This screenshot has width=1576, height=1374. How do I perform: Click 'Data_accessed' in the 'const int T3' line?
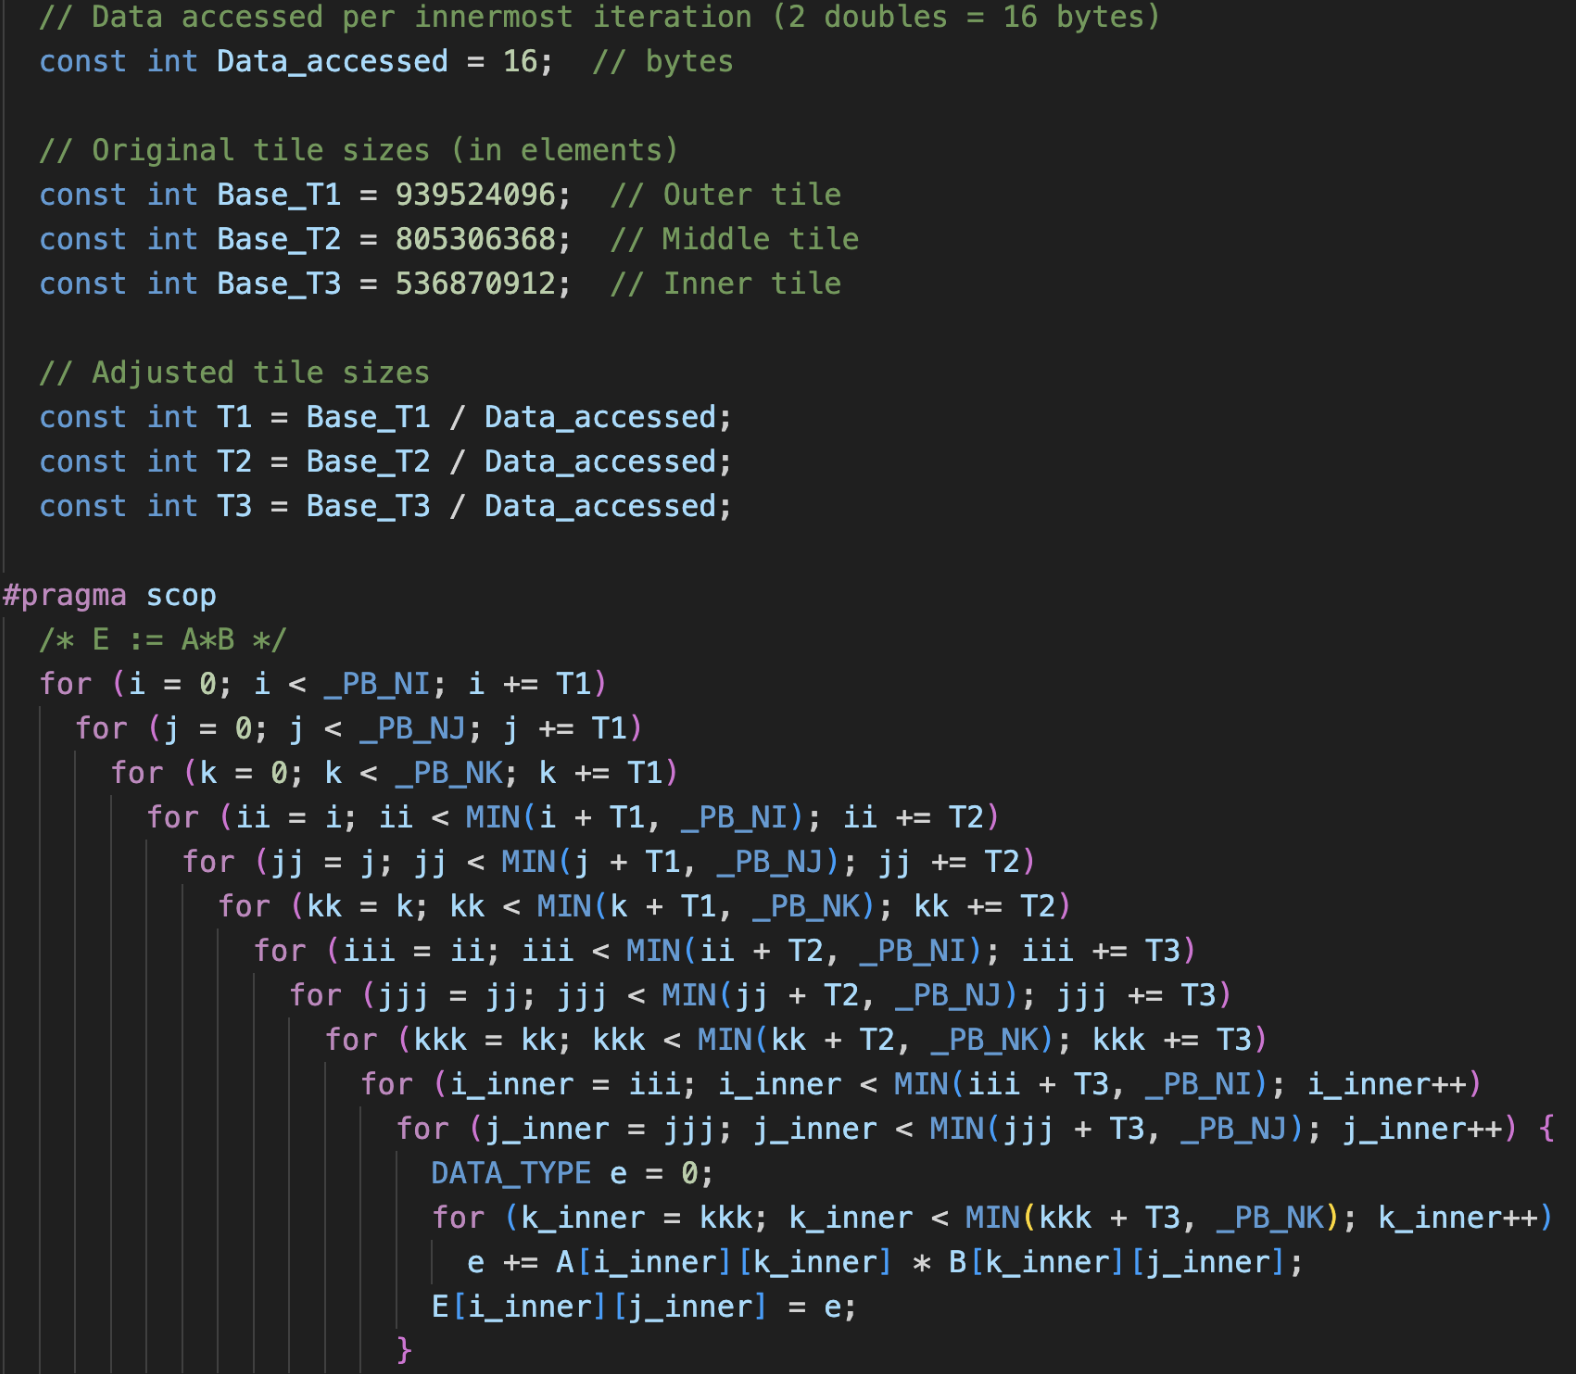point(600,506)
